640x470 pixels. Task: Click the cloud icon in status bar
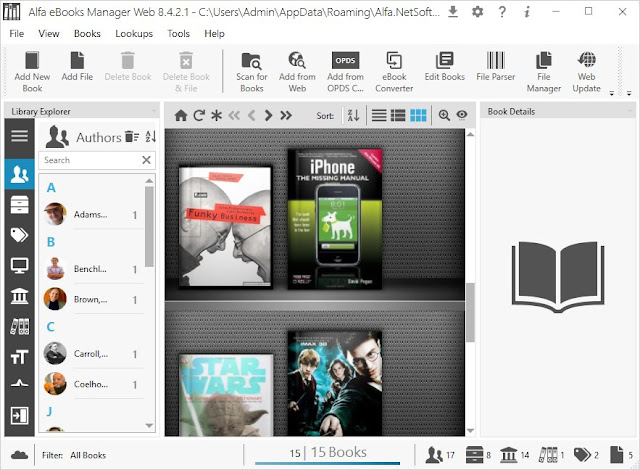coord(20,455)
